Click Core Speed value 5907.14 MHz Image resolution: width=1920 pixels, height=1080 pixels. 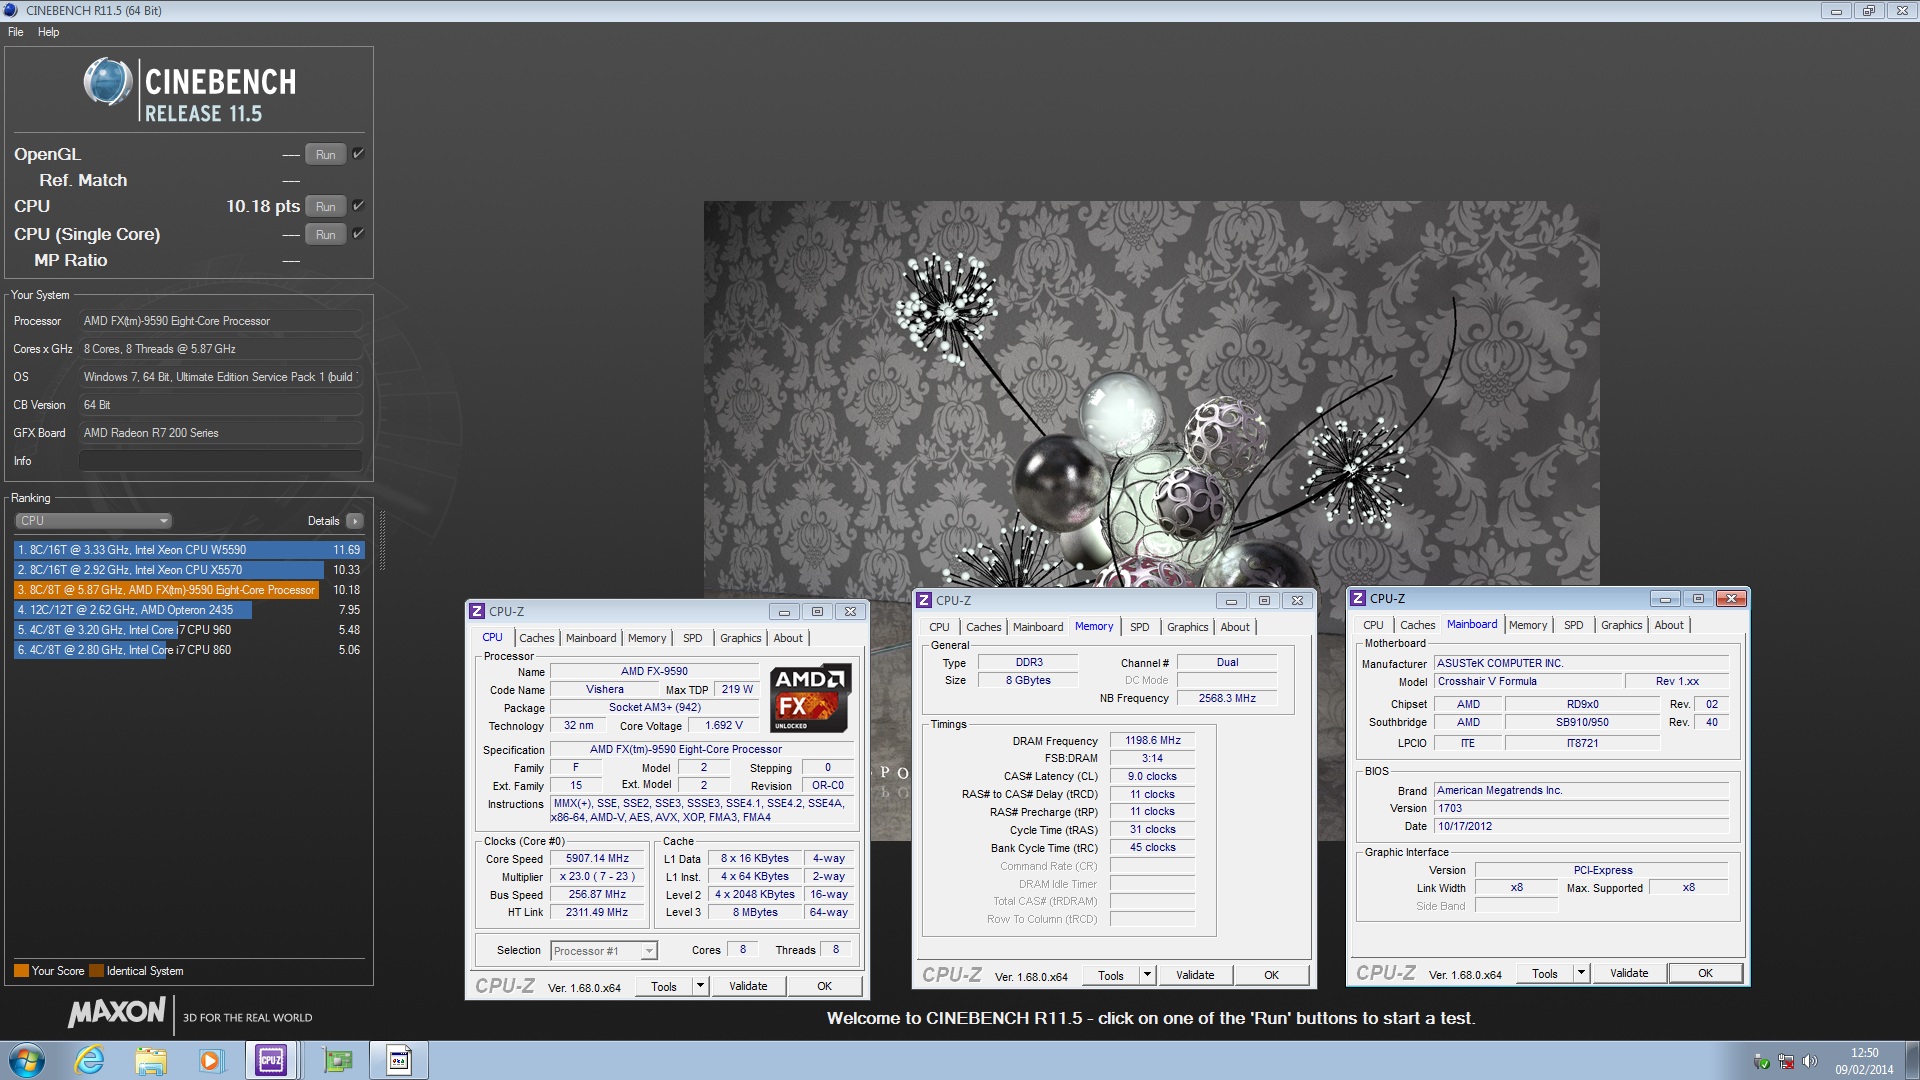coord(597,858)
